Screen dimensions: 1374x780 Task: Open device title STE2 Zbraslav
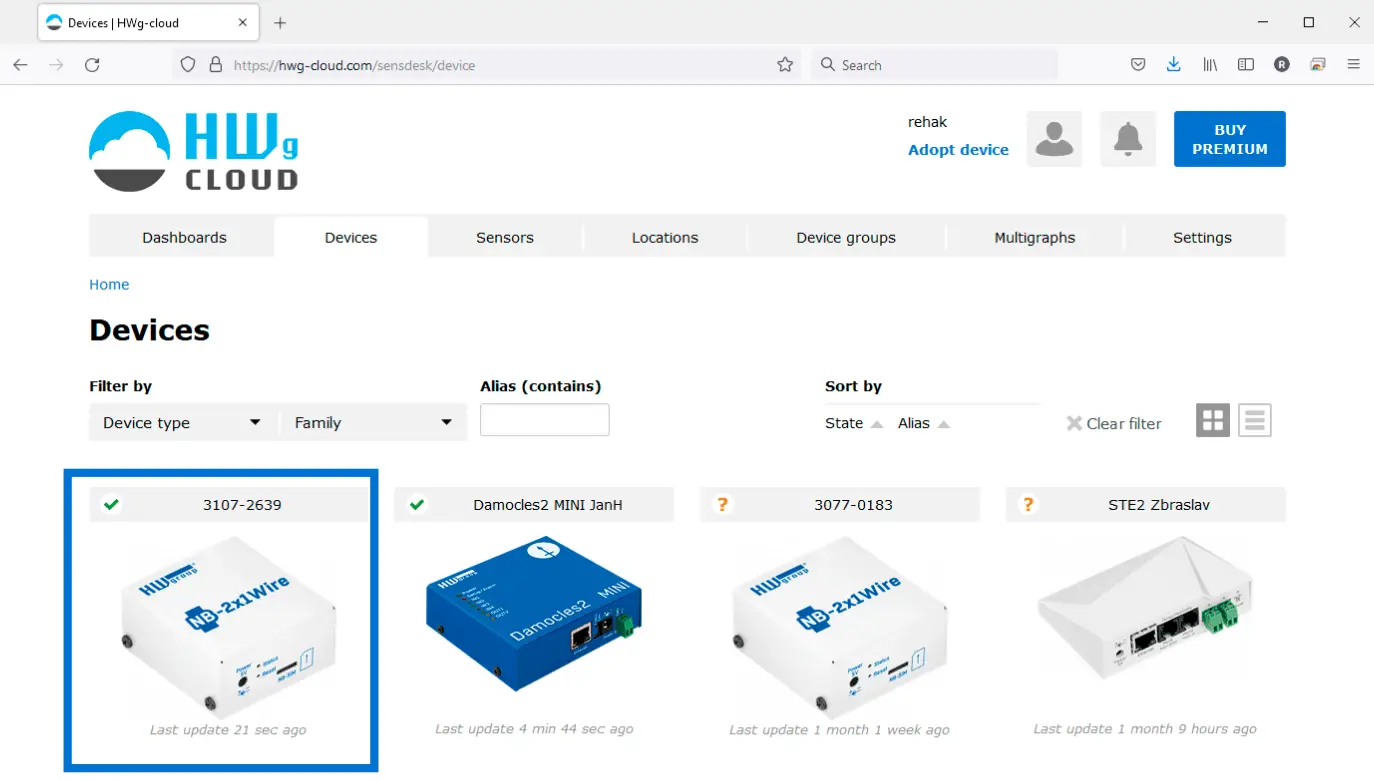click(x=1159, y=505)
